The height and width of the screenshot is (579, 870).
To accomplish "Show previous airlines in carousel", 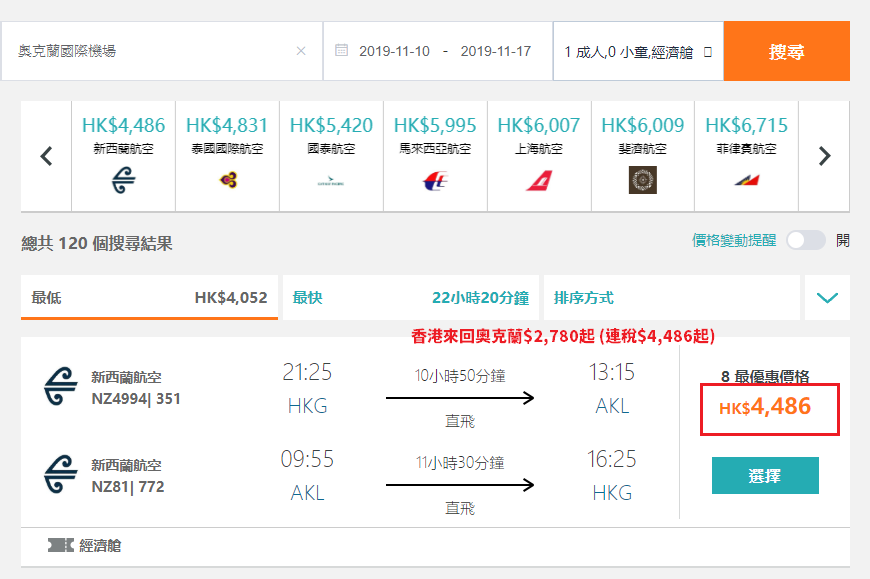I will pyautogui.click(x=47, y=156).
